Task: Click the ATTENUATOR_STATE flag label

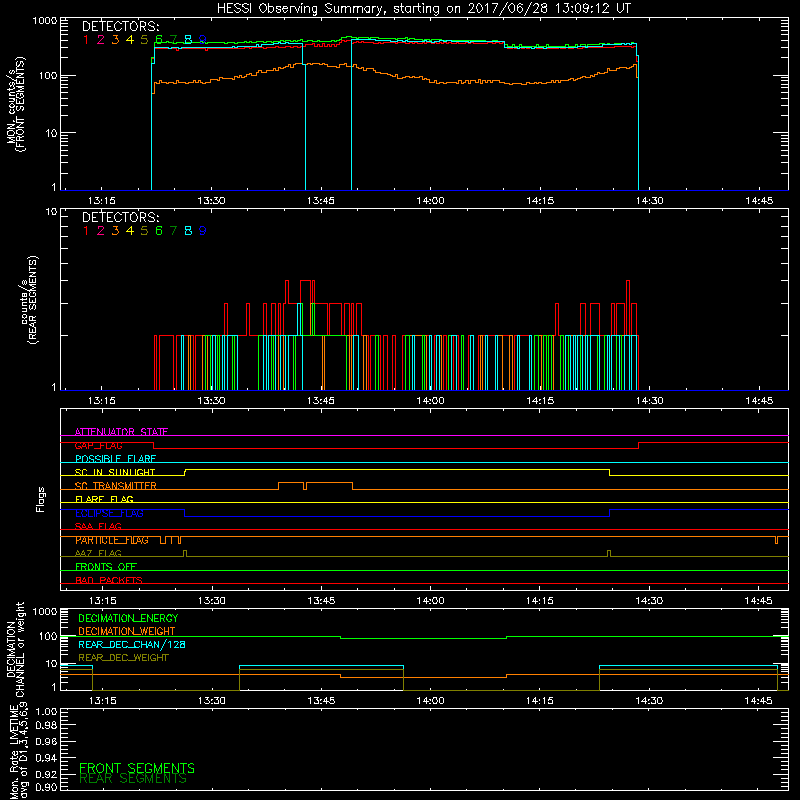Action: [x=121, y=432]
